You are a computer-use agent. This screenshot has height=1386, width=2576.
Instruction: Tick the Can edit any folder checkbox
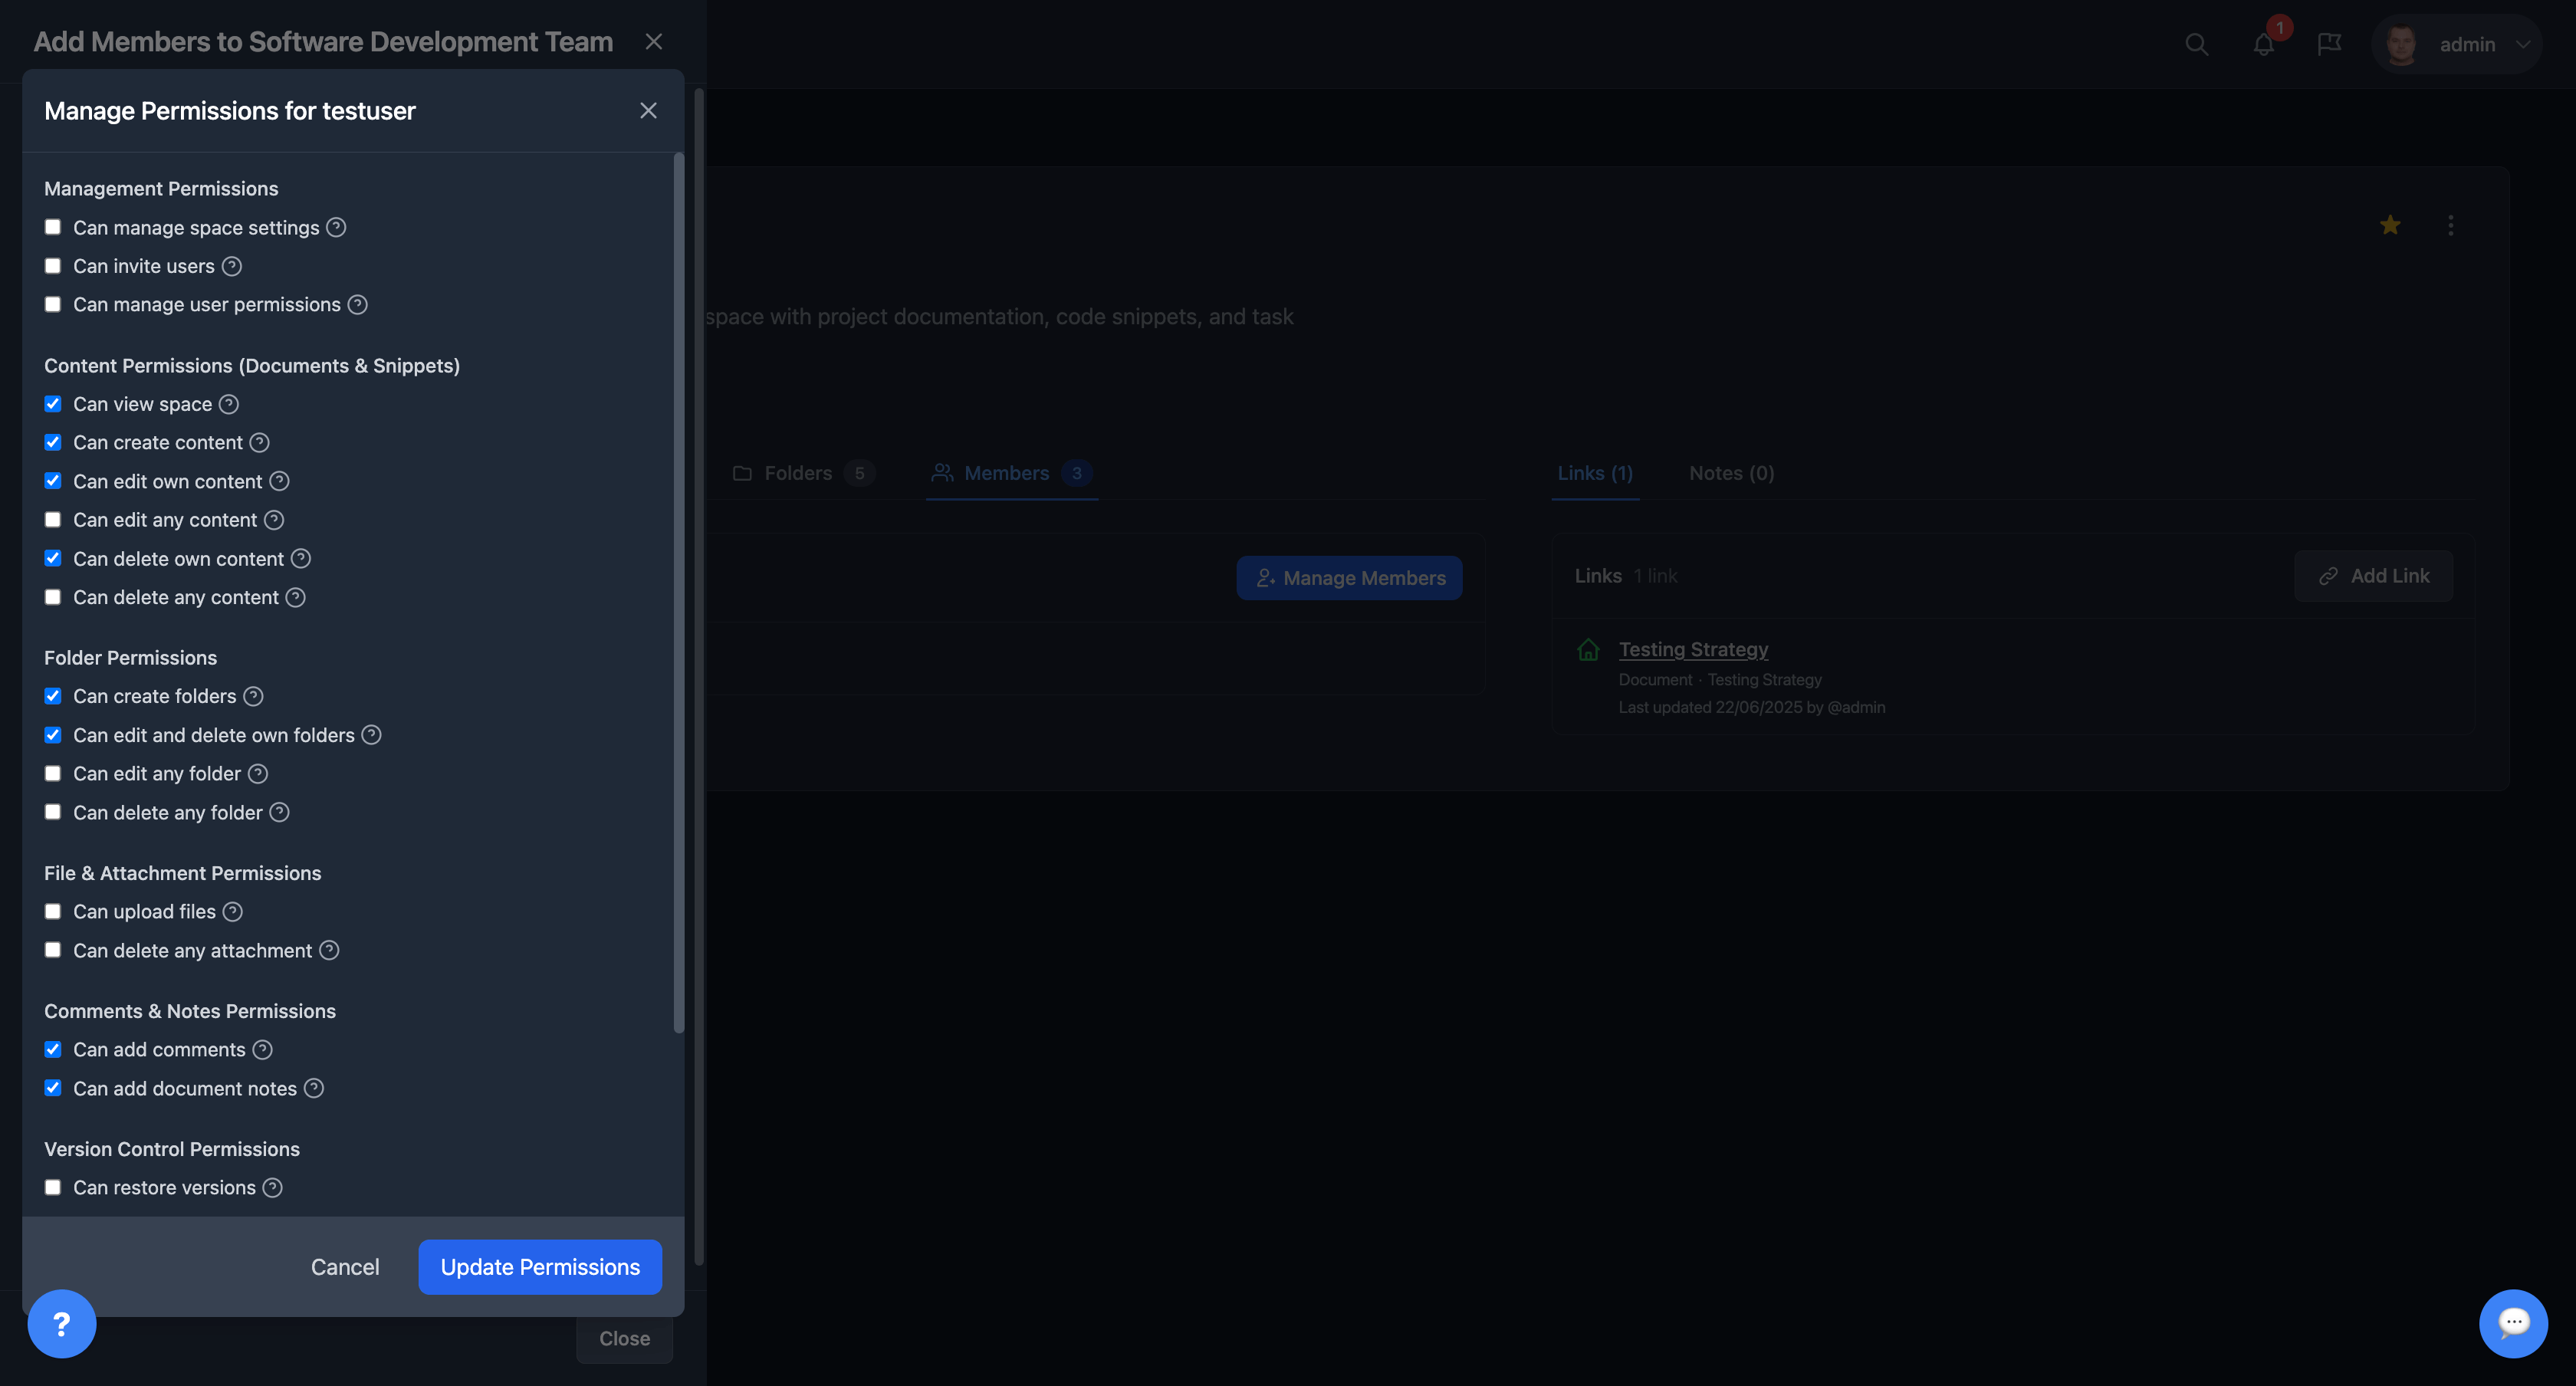[53, 773]
